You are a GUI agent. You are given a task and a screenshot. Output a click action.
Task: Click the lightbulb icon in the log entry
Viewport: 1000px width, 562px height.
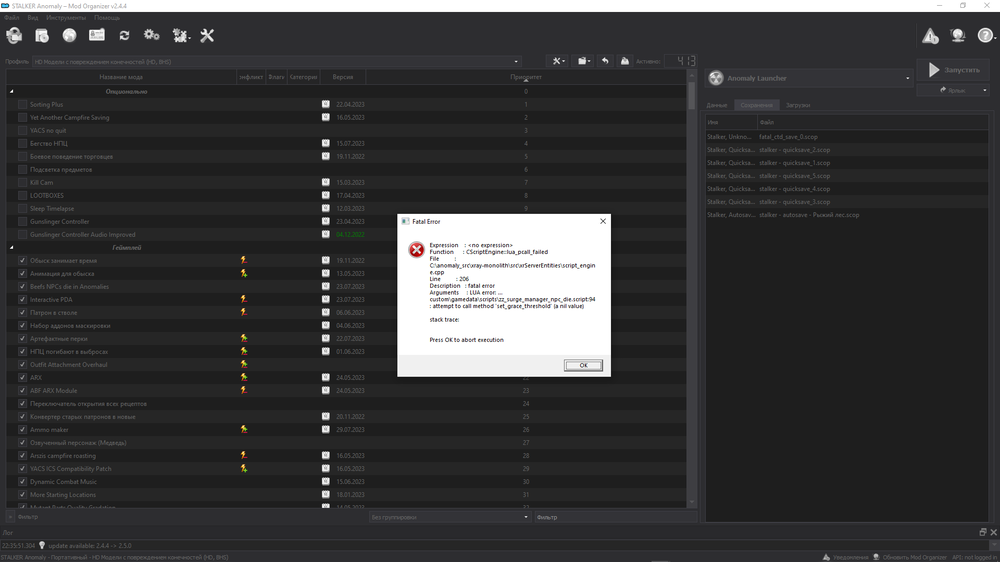pos(42,545)
